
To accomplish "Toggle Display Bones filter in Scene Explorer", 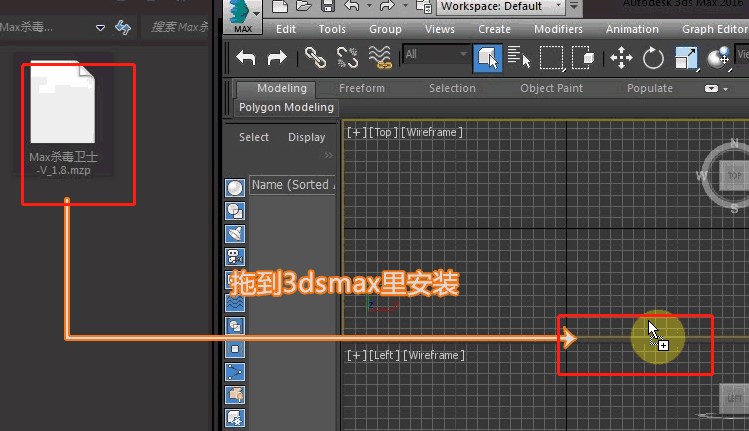I will [235, 372].
